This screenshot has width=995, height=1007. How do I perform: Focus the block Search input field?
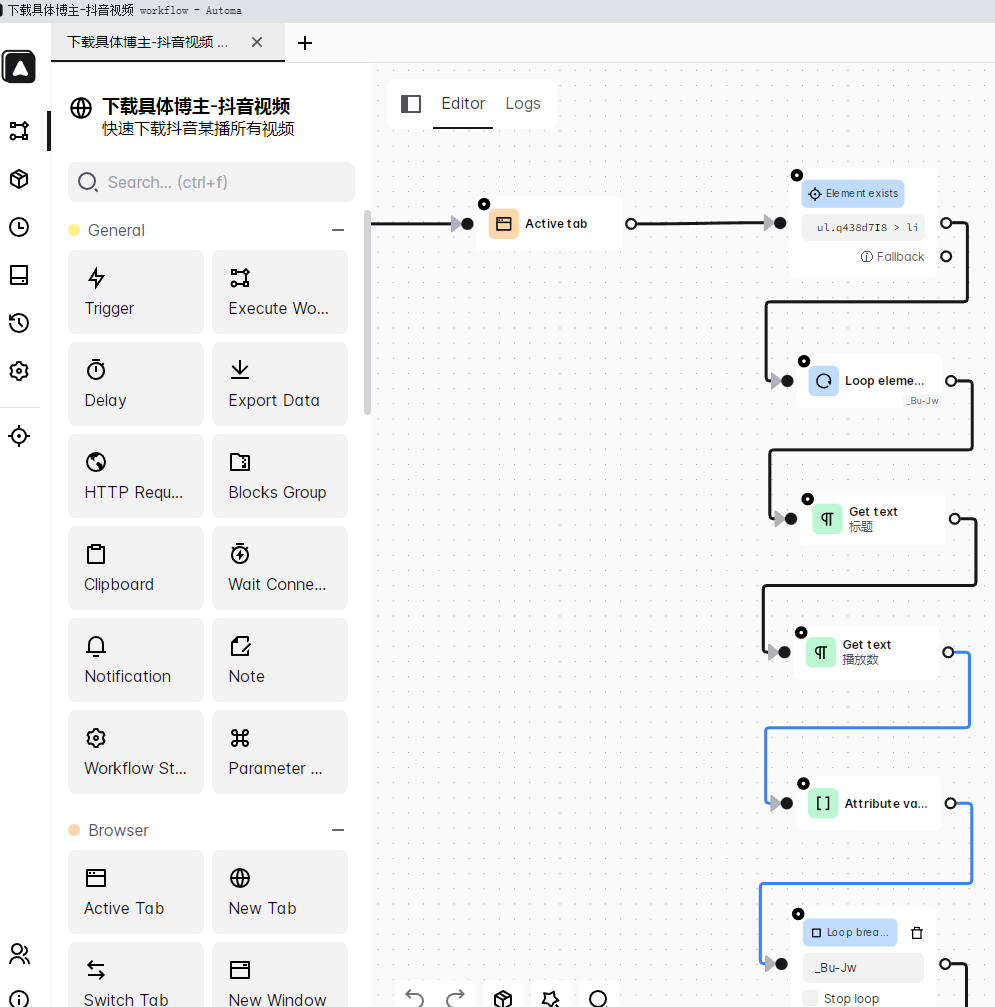212,182
